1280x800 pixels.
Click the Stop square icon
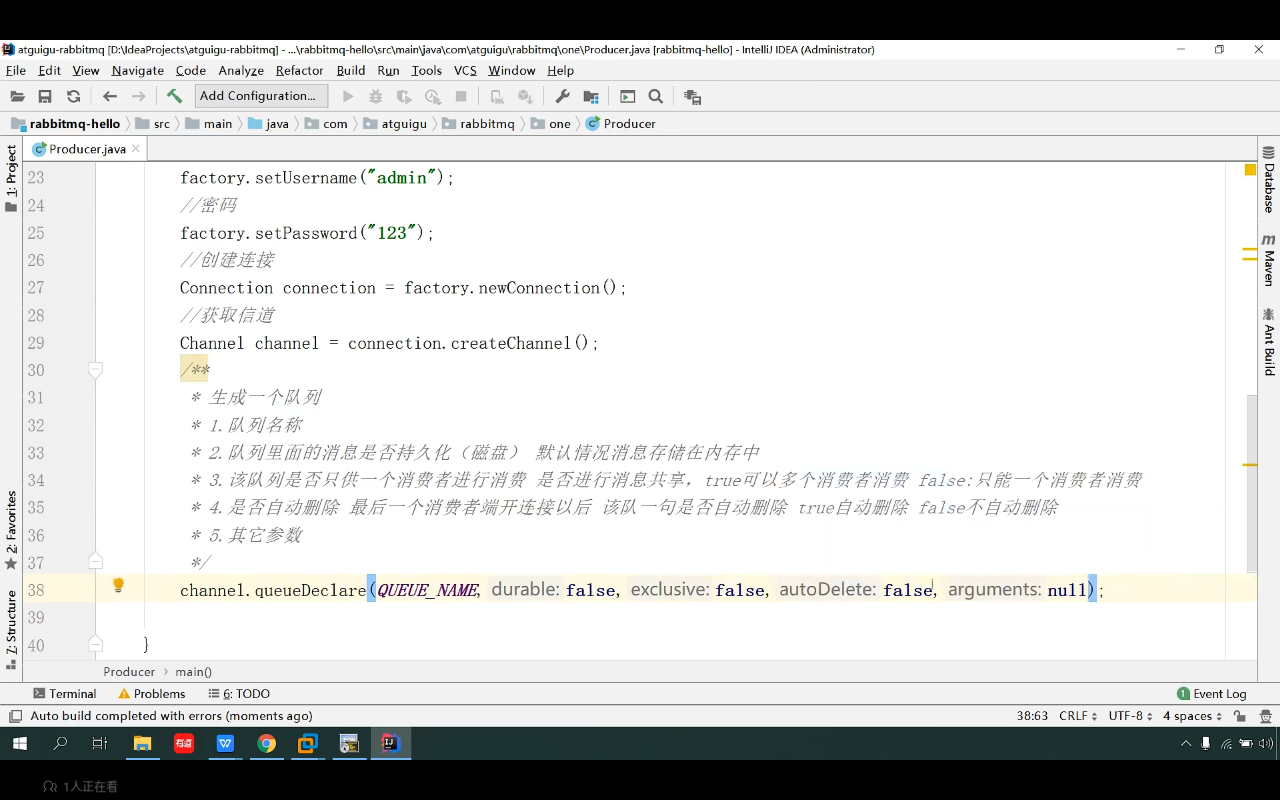click(x=461, y=97)
